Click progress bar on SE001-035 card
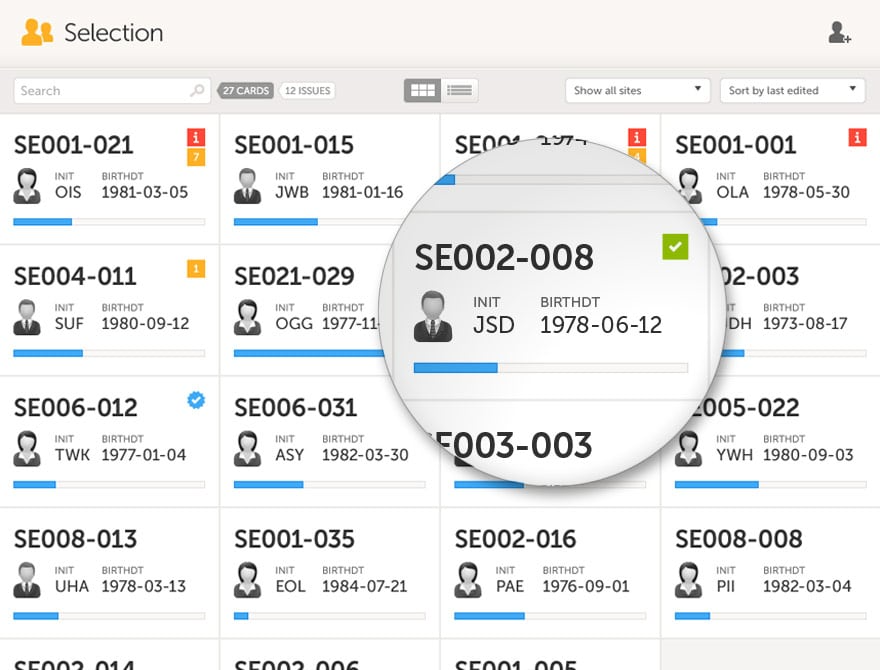Screen dimensions: 880x670 pos(329,616)
